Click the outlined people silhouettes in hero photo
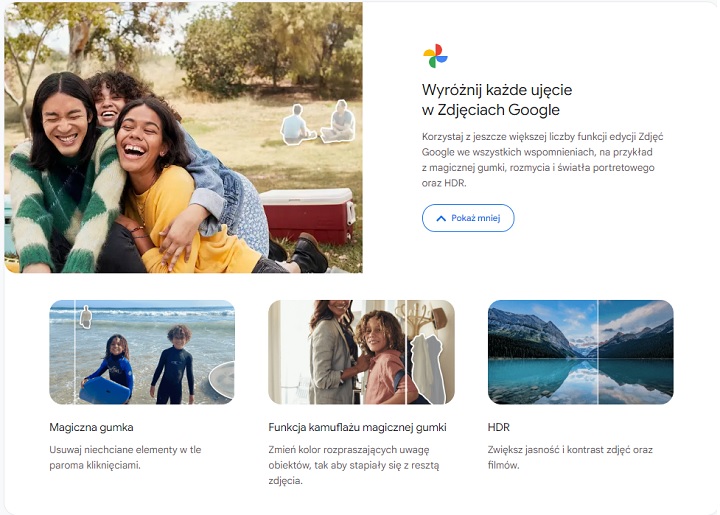The width and height of the screenshot is (720, 515). coord(317,122)
